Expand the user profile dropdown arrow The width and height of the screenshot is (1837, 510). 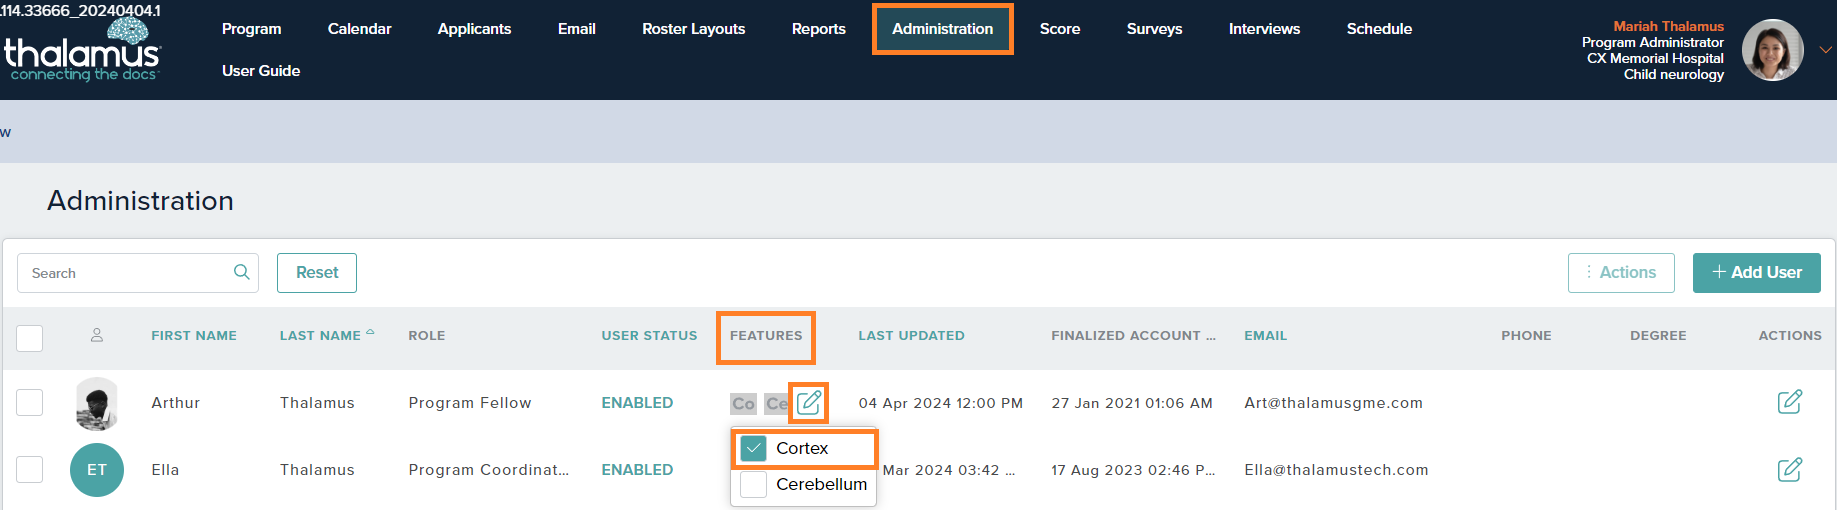1825,50
